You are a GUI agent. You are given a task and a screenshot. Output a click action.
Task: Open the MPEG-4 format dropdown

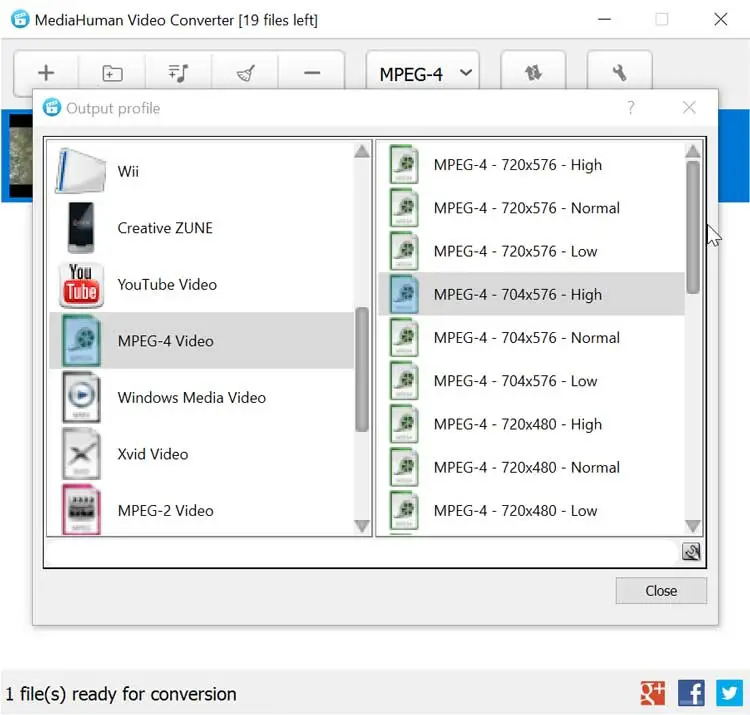coord(423,74)
